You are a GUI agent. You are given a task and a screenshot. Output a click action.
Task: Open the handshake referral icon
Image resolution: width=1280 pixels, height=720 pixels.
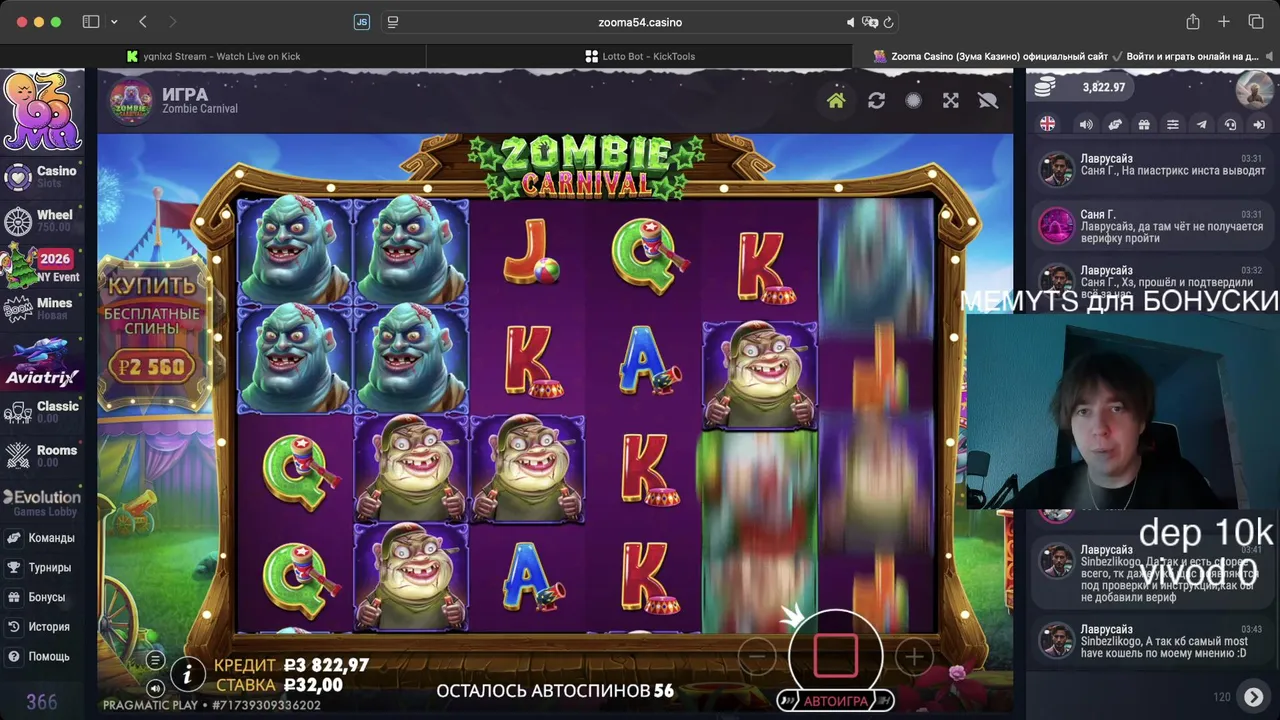pos(1115,124)
